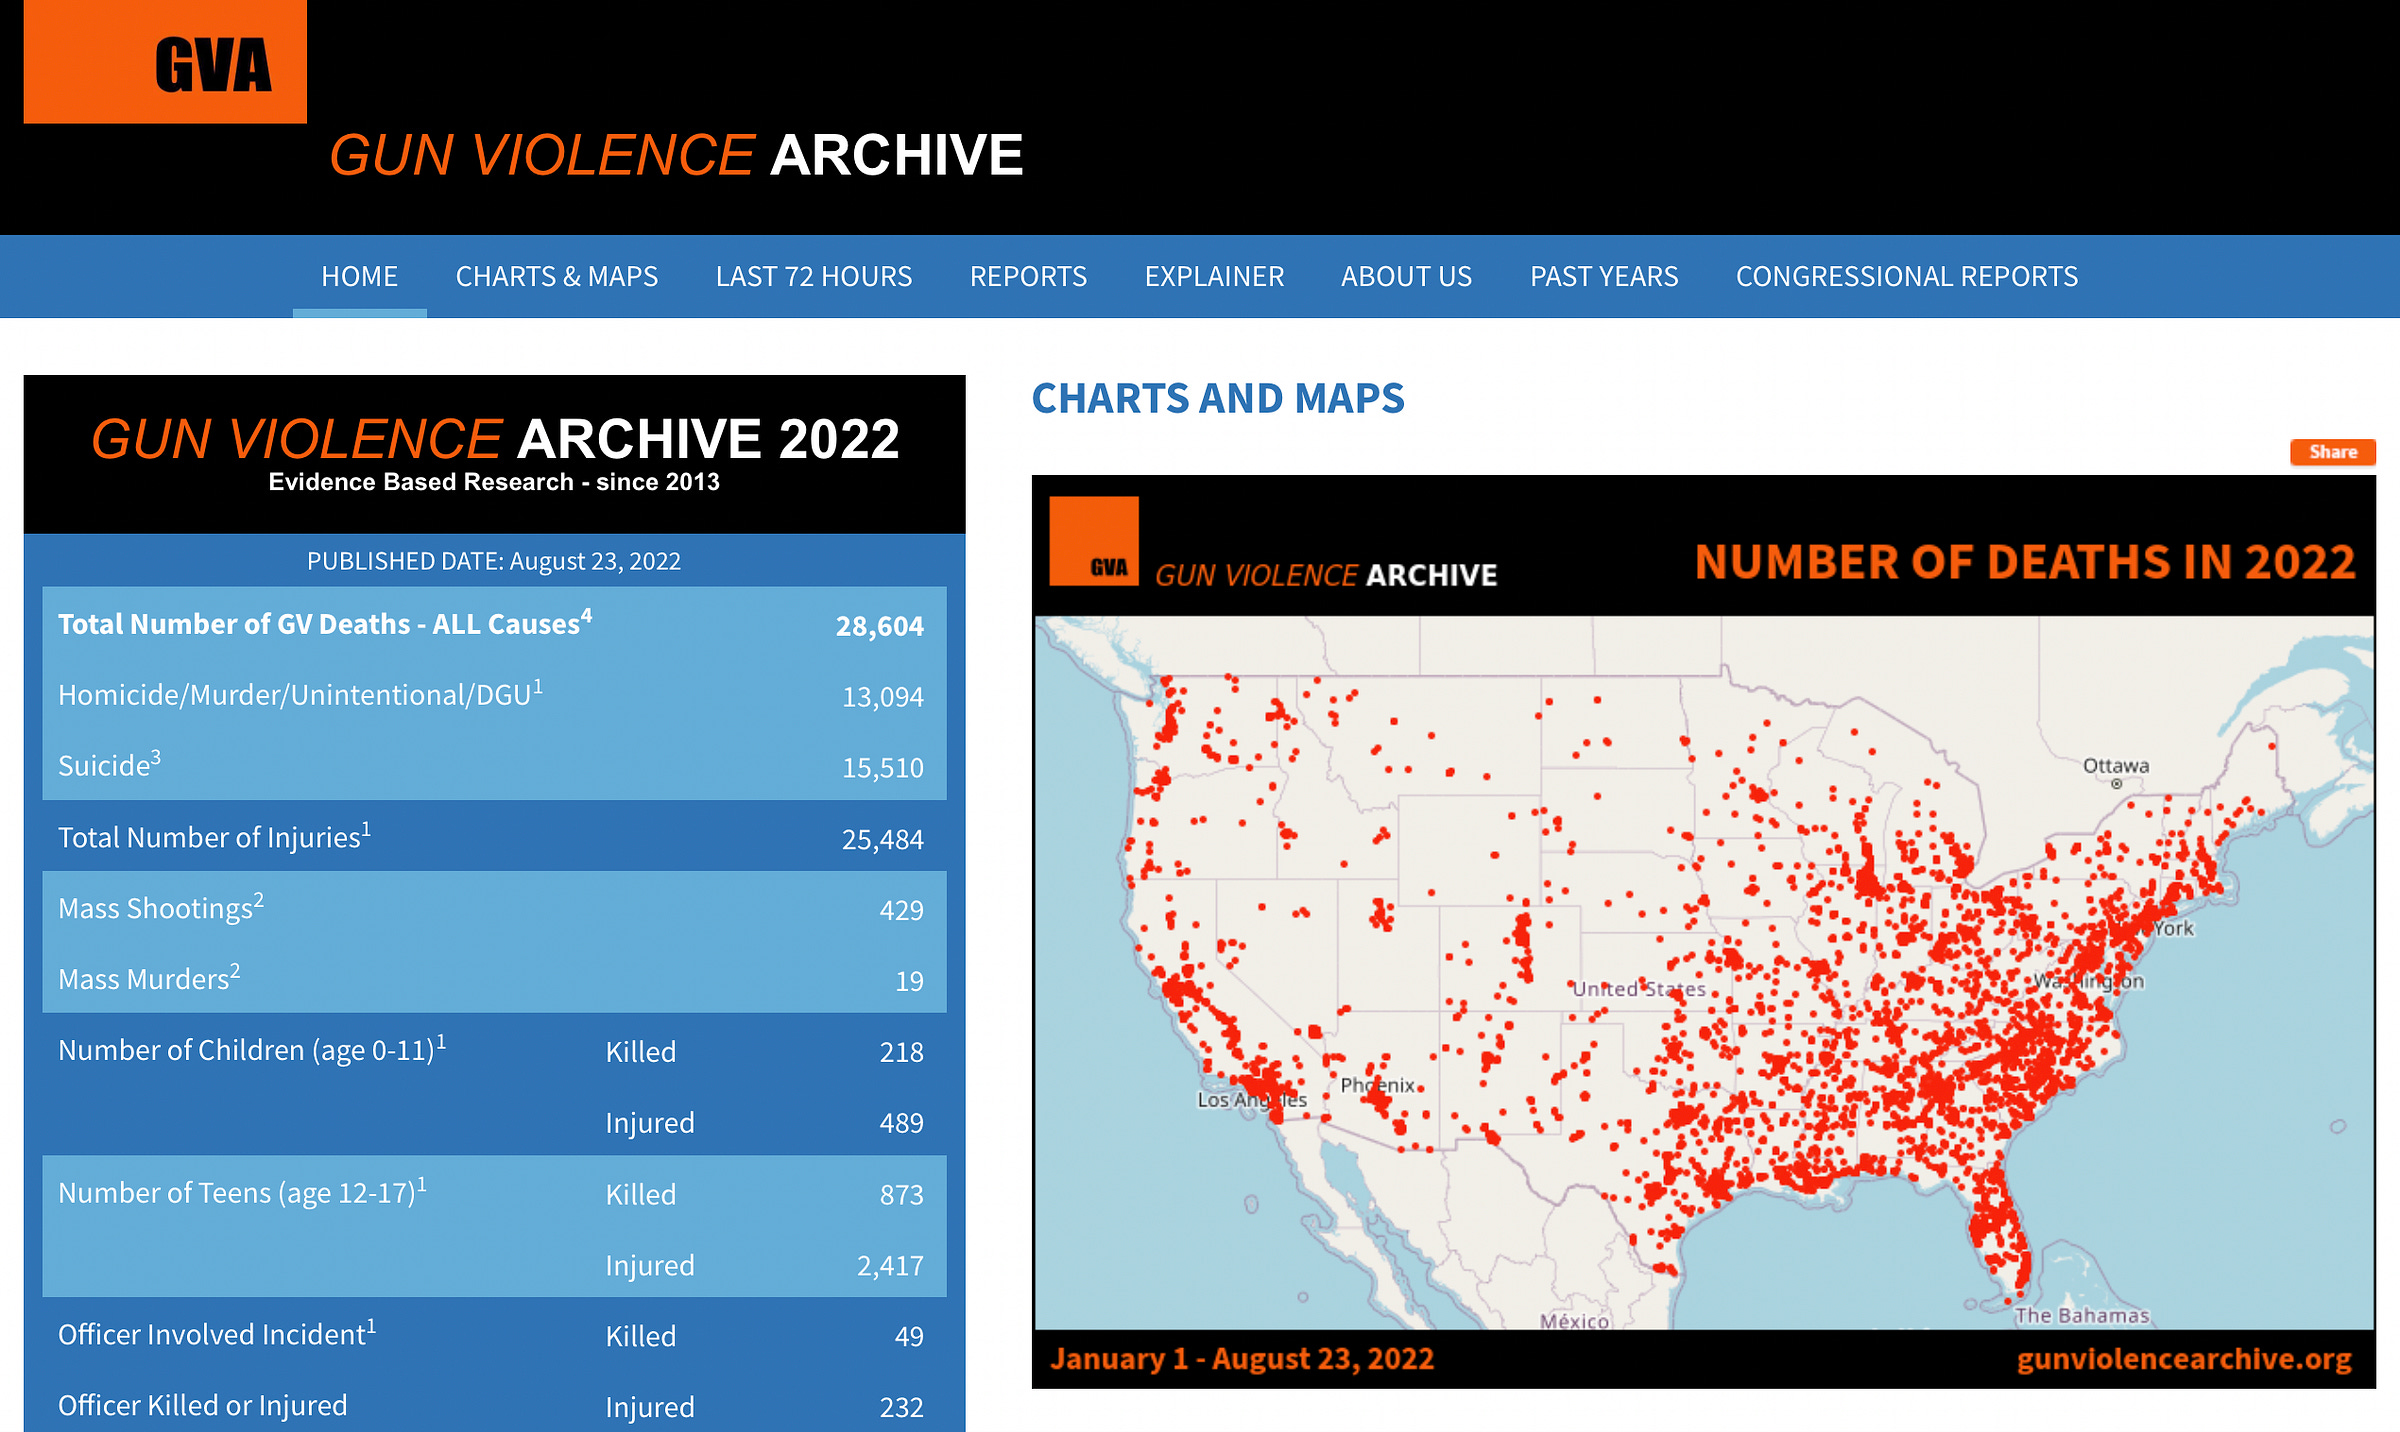Click the Suicide row label
The image size is (2400, 1432).
(x=109, y=764)
